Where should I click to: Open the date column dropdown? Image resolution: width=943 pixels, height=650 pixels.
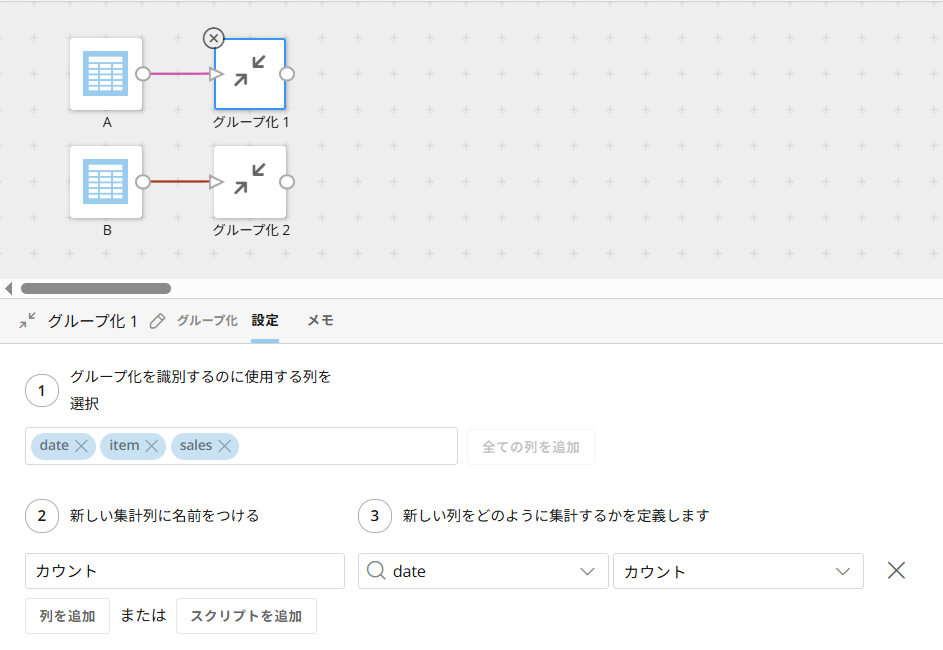point(587,571)
